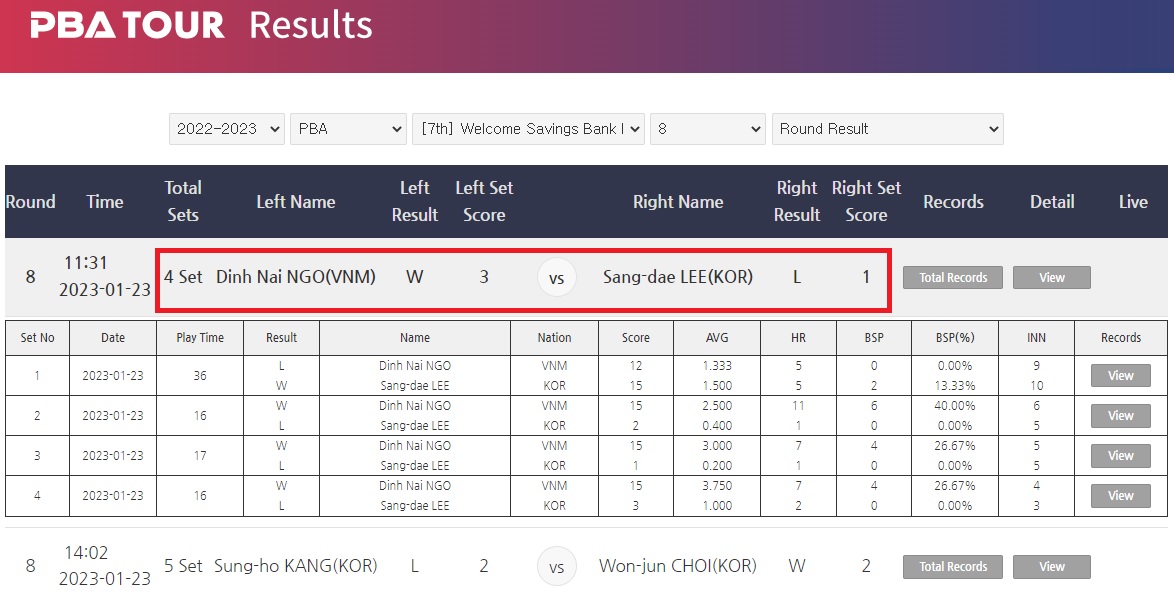This screenshot has height=595, width=1174.
Task: Click the PBA TOUR logo
Action: [127, 25]
